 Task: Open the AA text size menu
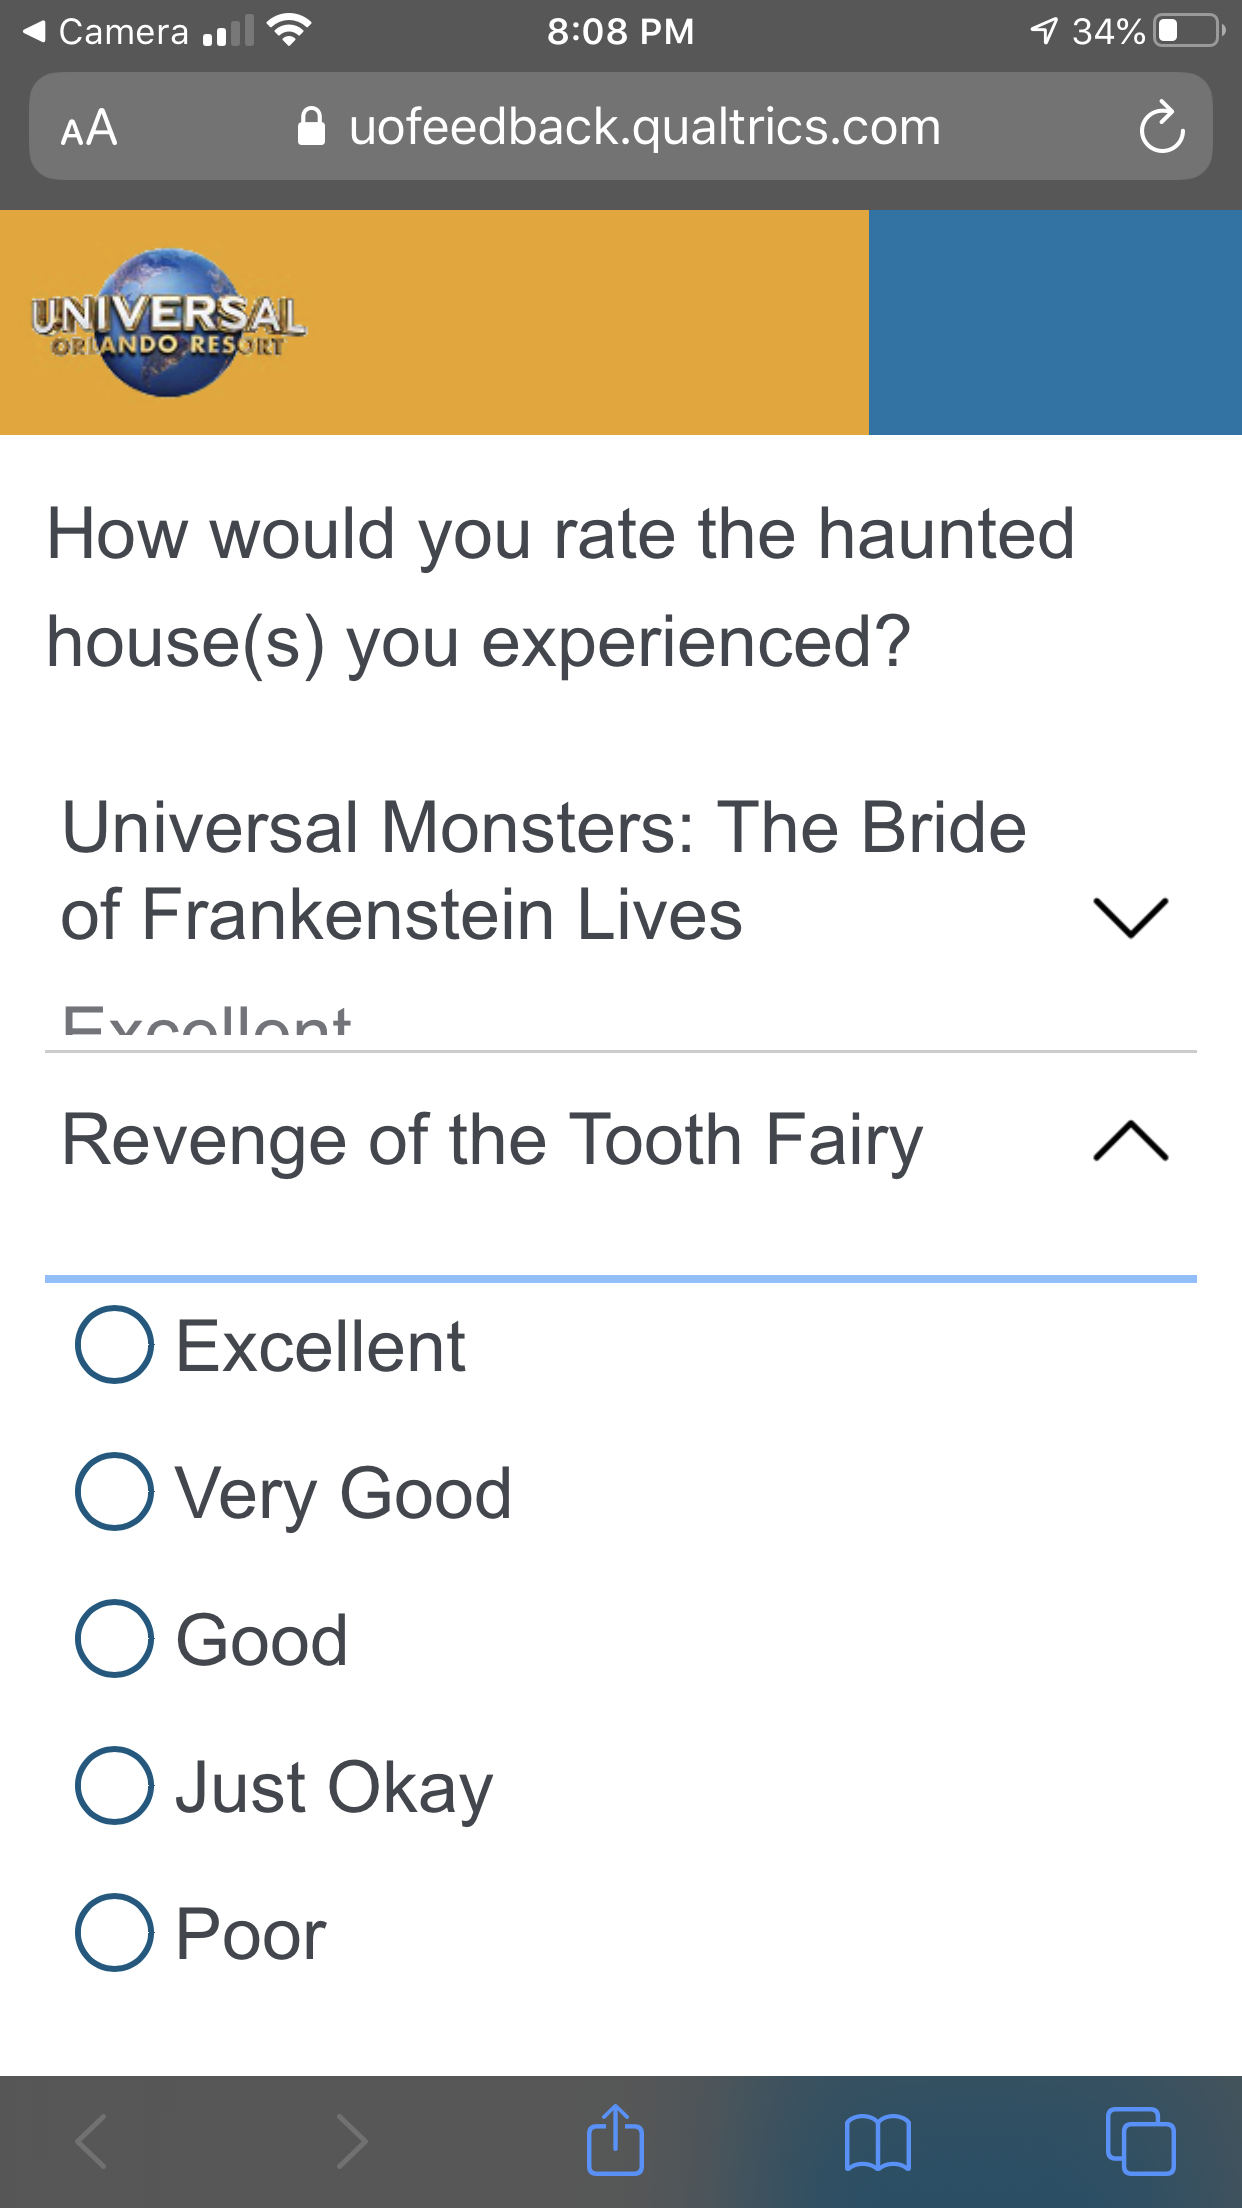coord(89,128)
